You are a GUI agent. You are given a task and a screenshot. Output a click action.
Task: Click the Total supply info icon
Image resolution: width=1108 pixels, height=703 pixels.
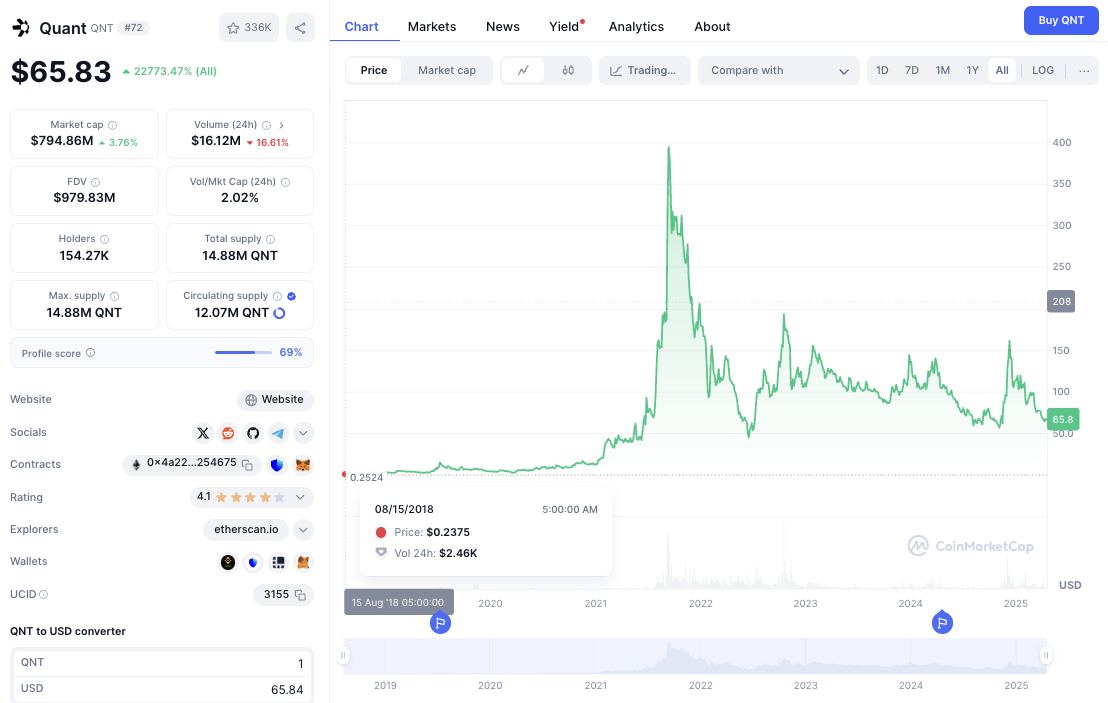271,239
